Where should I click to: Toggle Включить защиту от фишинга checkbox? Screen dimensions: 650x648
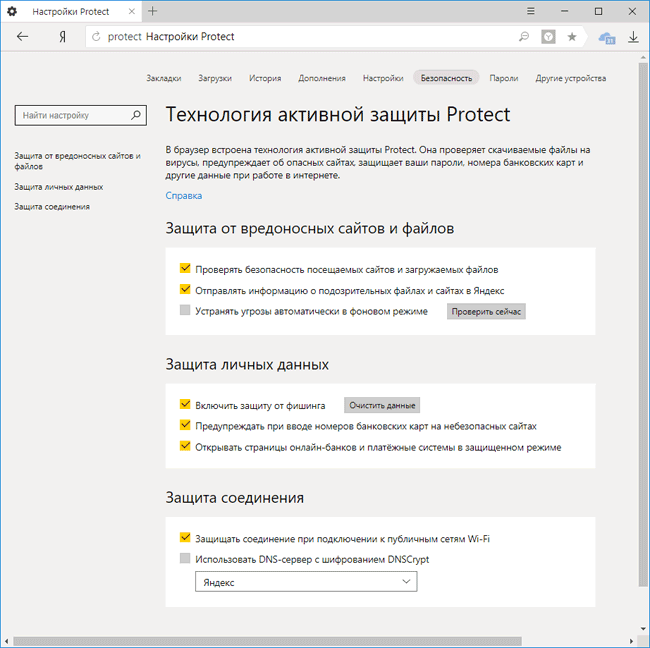185,404
